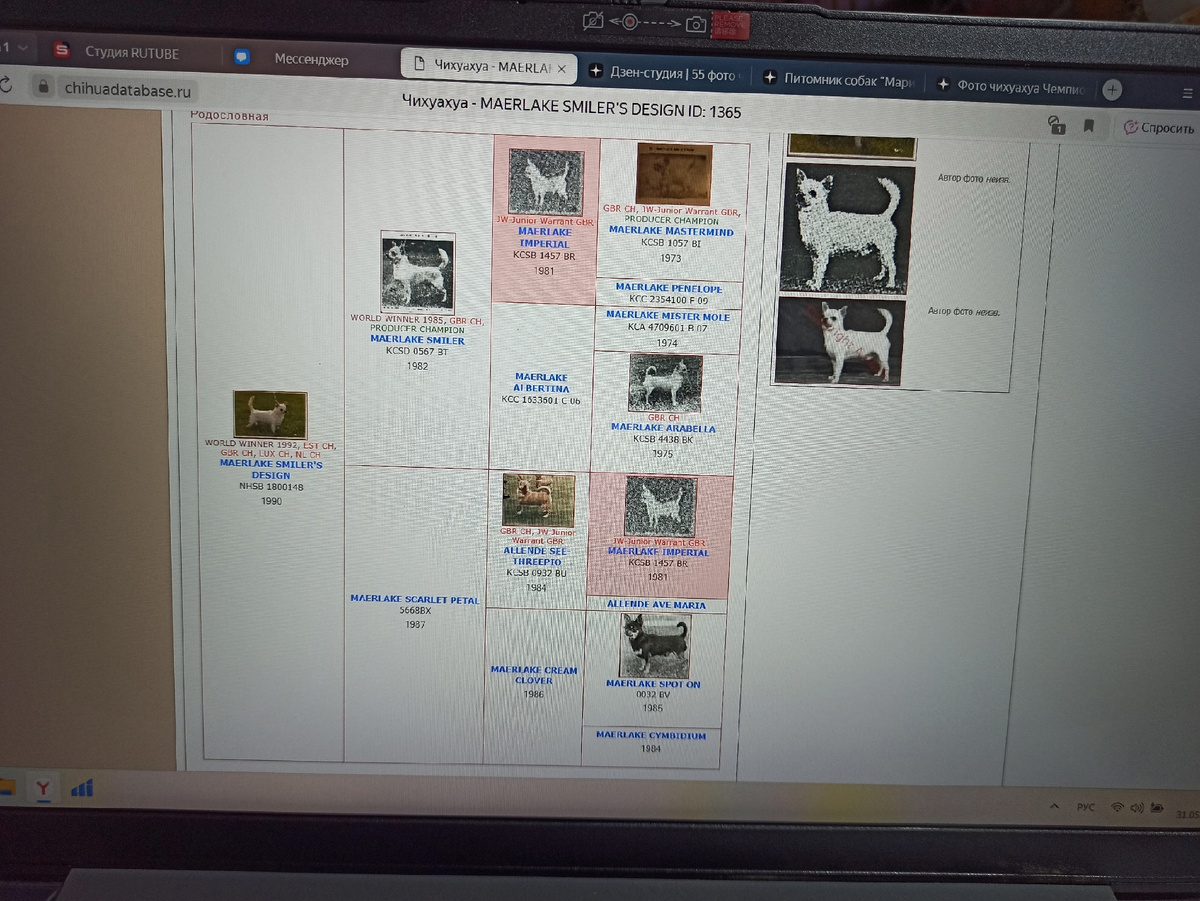The height and width of the screenshot is (901, 1200).
Task: Open the MAERLAKE SMILER link
Action: [417, 340]
